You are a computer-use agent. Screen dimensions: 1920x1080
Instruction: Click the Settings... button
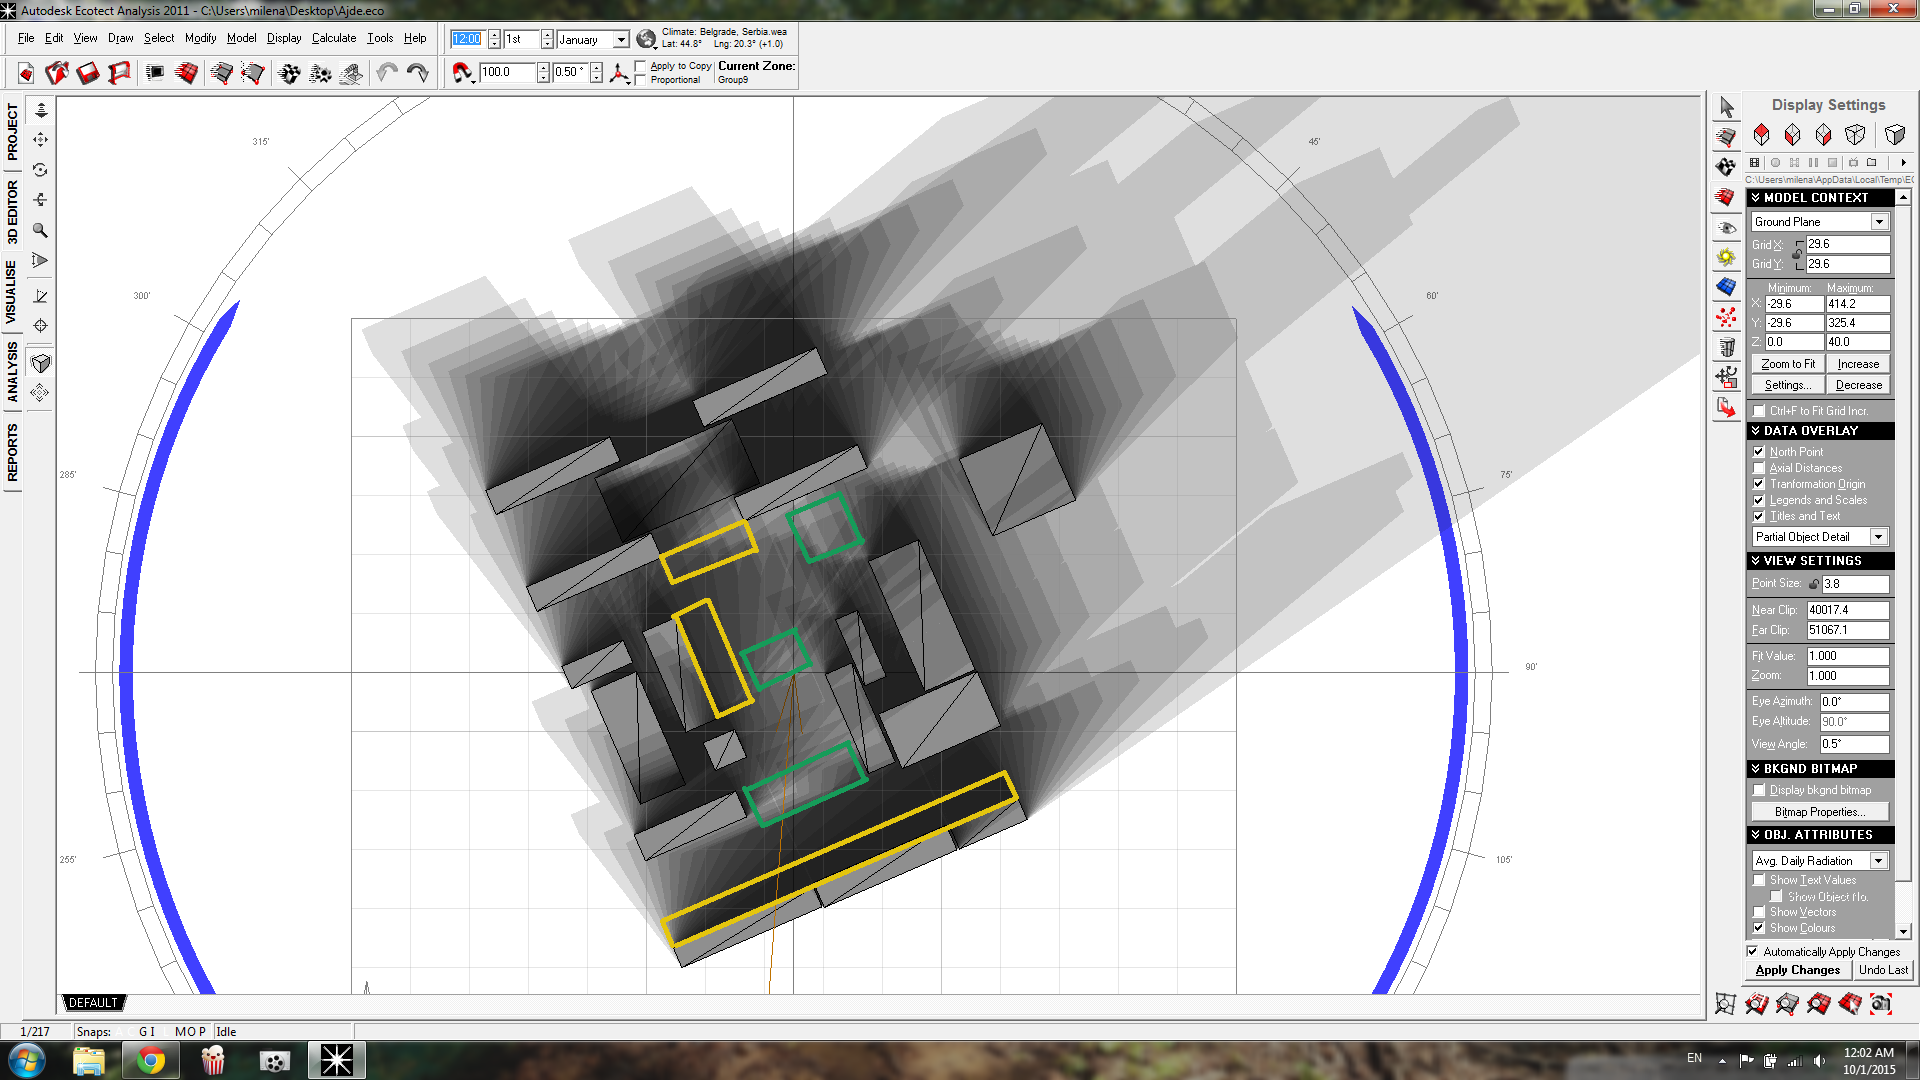(x=1788, y=385)
